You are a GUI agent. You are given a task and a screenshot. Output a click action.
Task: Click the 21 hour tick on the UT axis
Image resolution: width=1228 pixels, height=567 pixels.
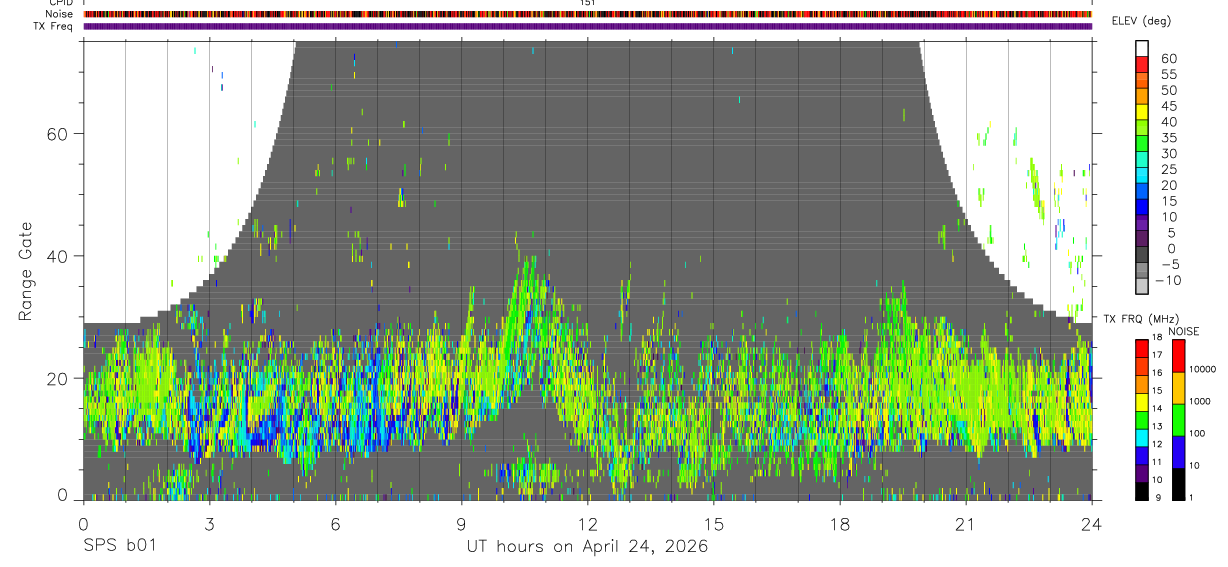966,525
